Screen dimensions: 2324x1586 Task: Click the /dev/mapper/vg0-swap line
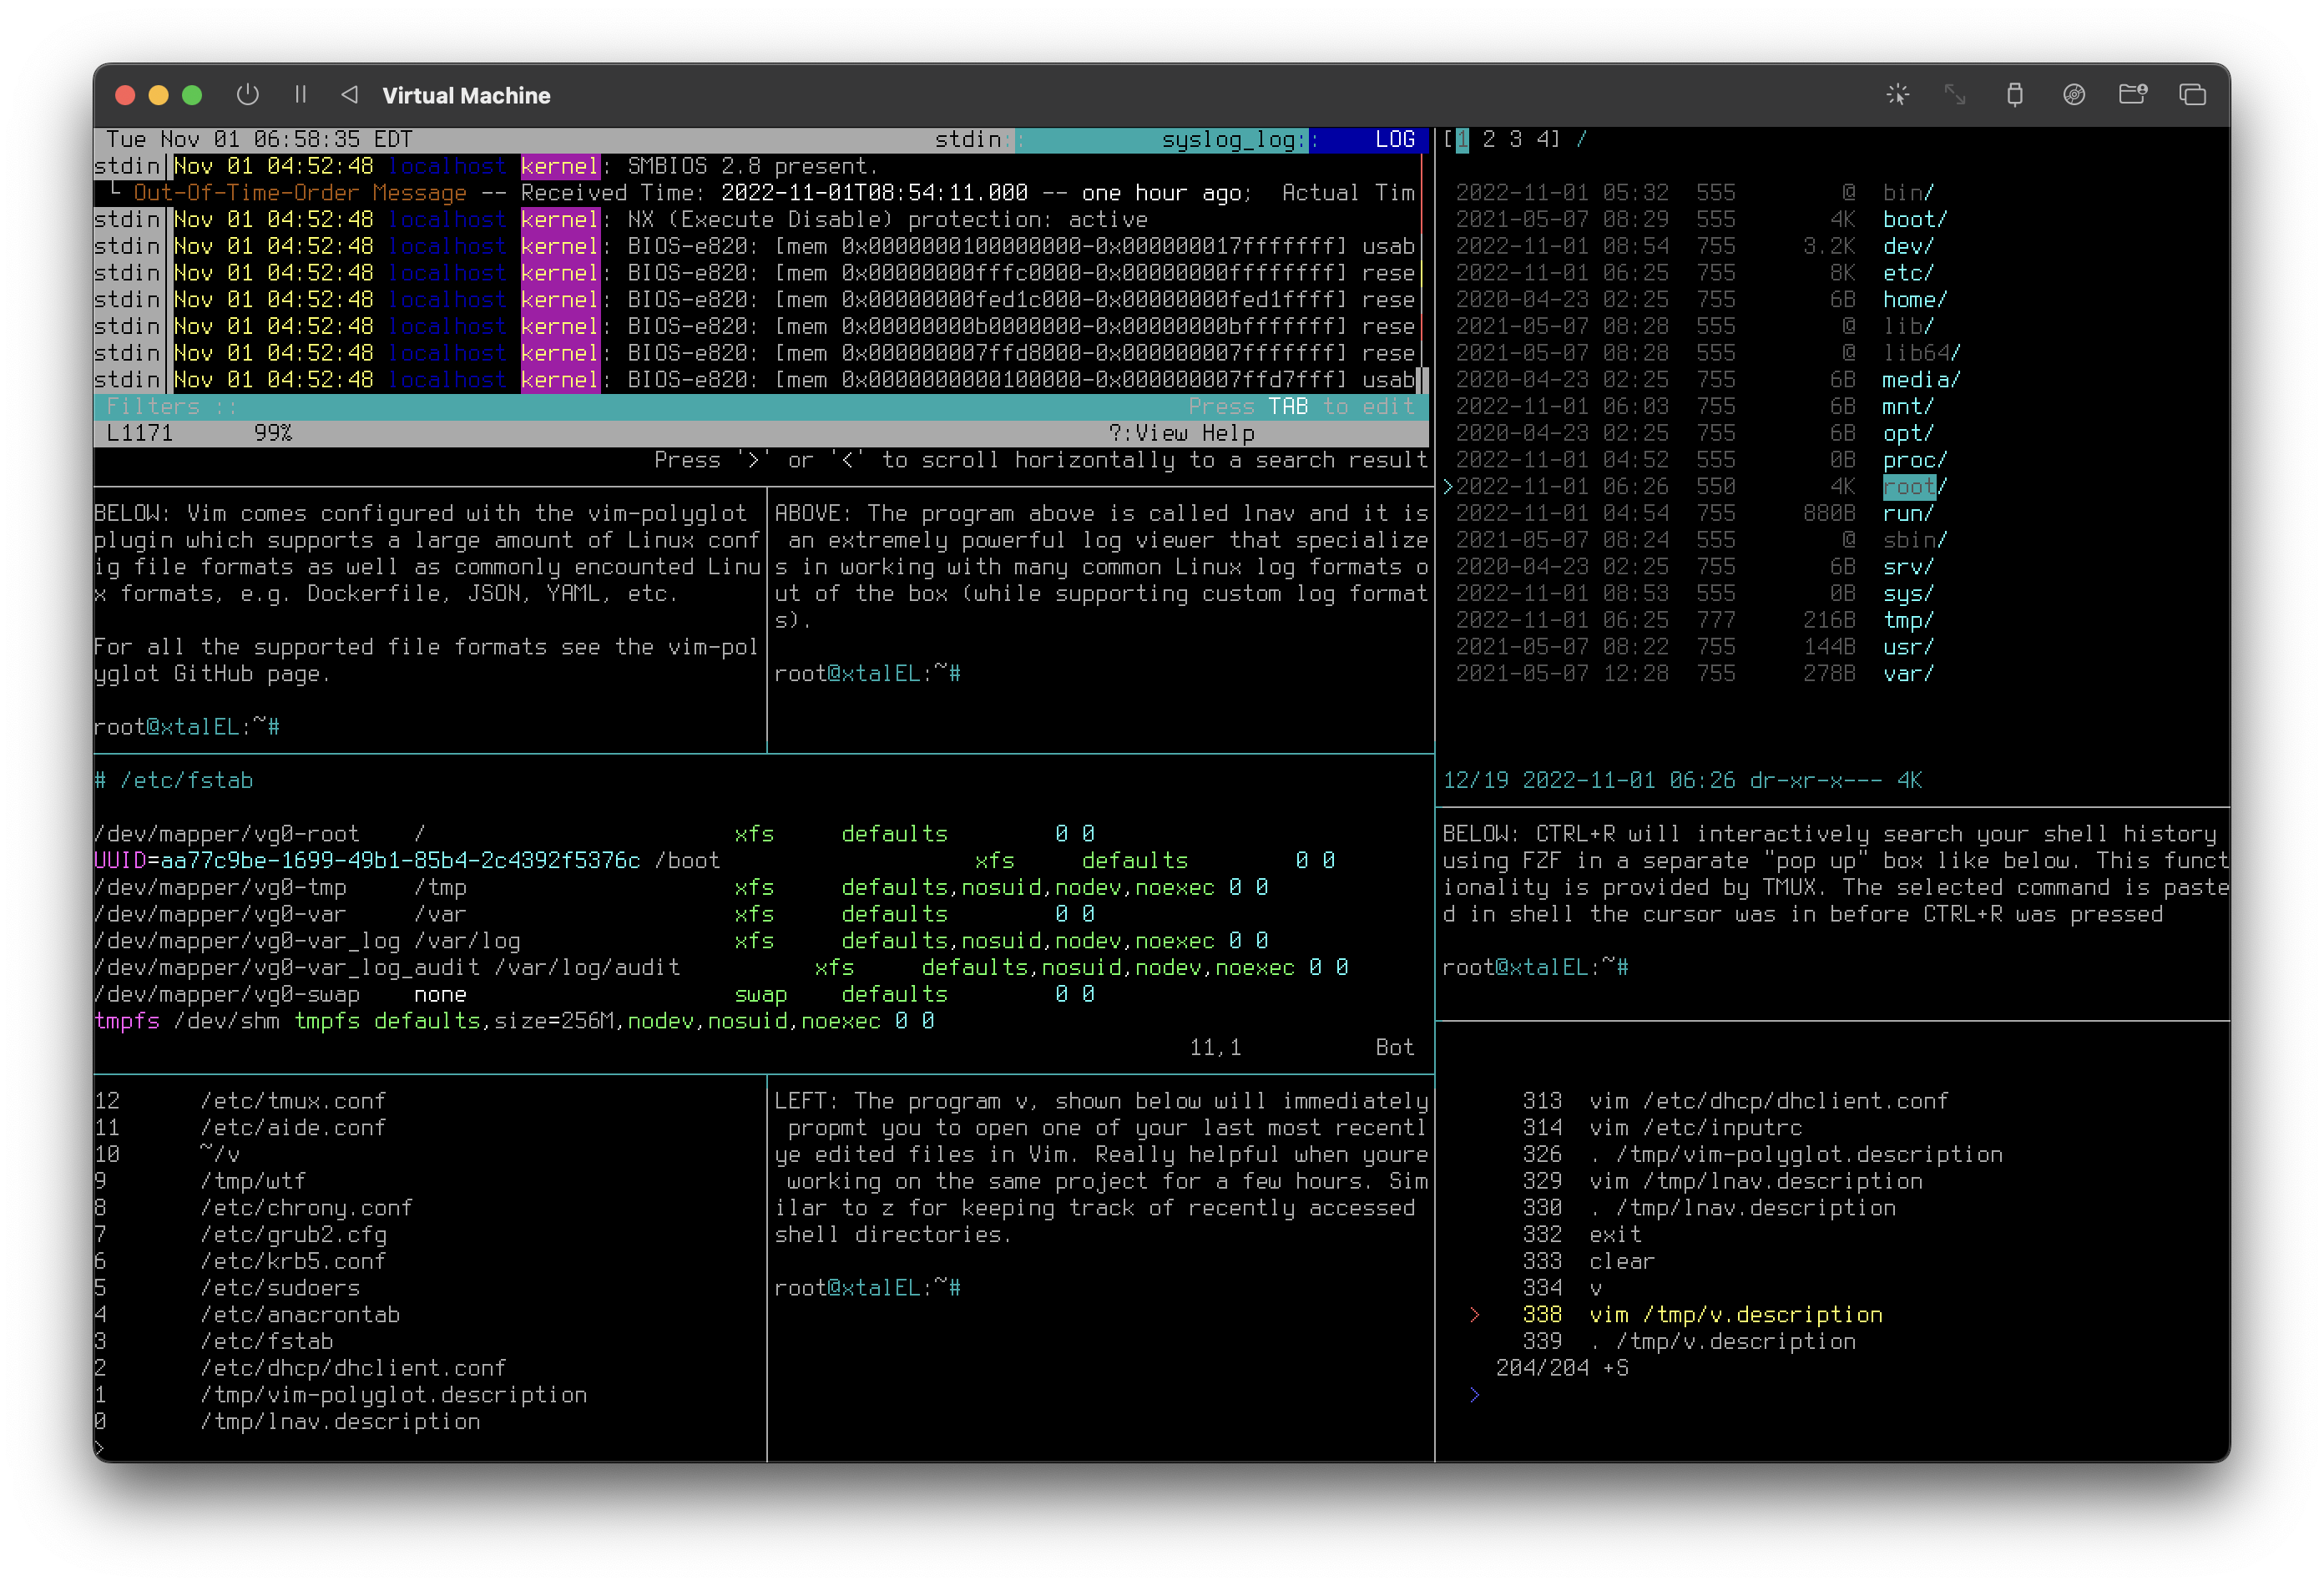pyautogui.click(x=594, y=995)
